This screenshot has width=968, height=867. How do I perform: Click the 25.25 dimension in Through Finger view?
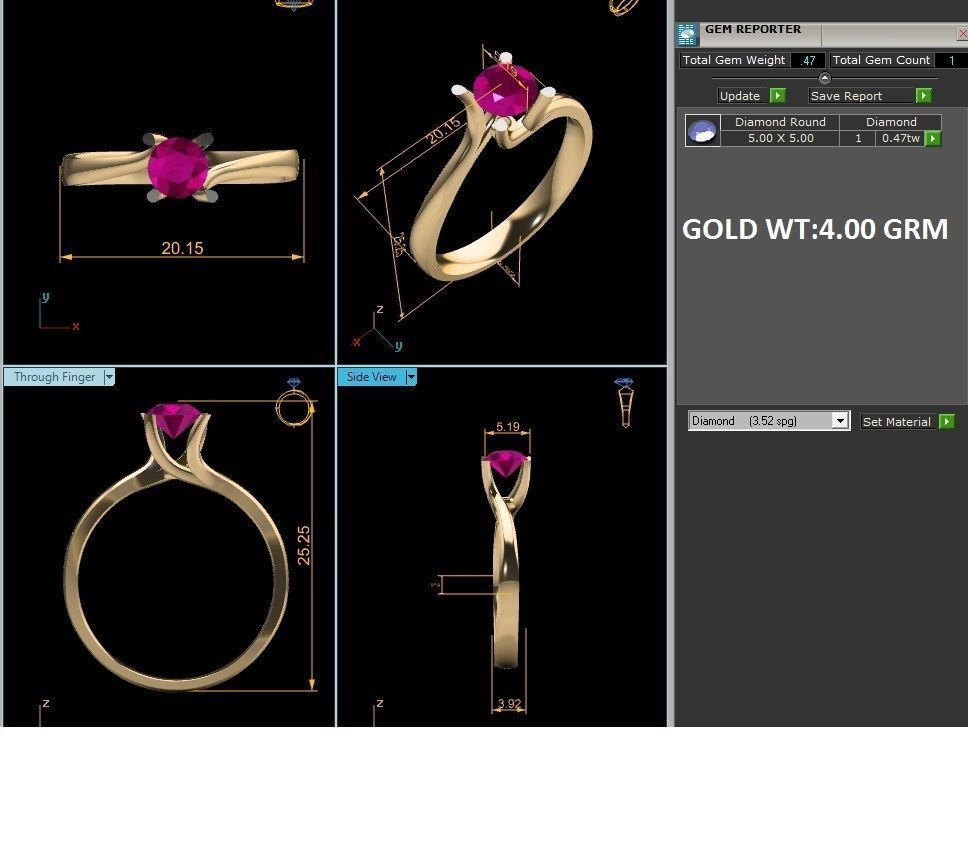(x=303, y=545)
